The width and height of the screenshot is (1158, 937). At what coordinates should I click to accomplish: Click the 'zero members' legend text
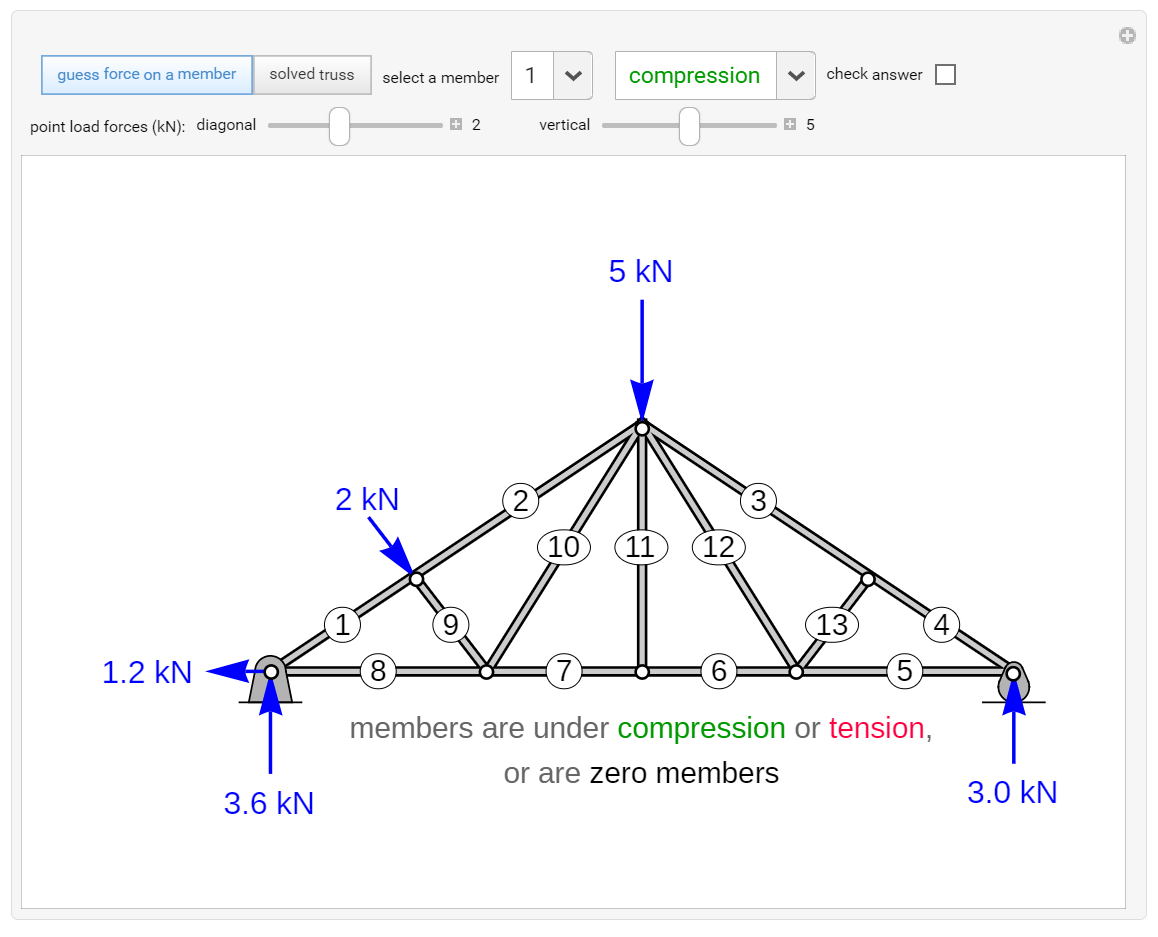[684, 773]
